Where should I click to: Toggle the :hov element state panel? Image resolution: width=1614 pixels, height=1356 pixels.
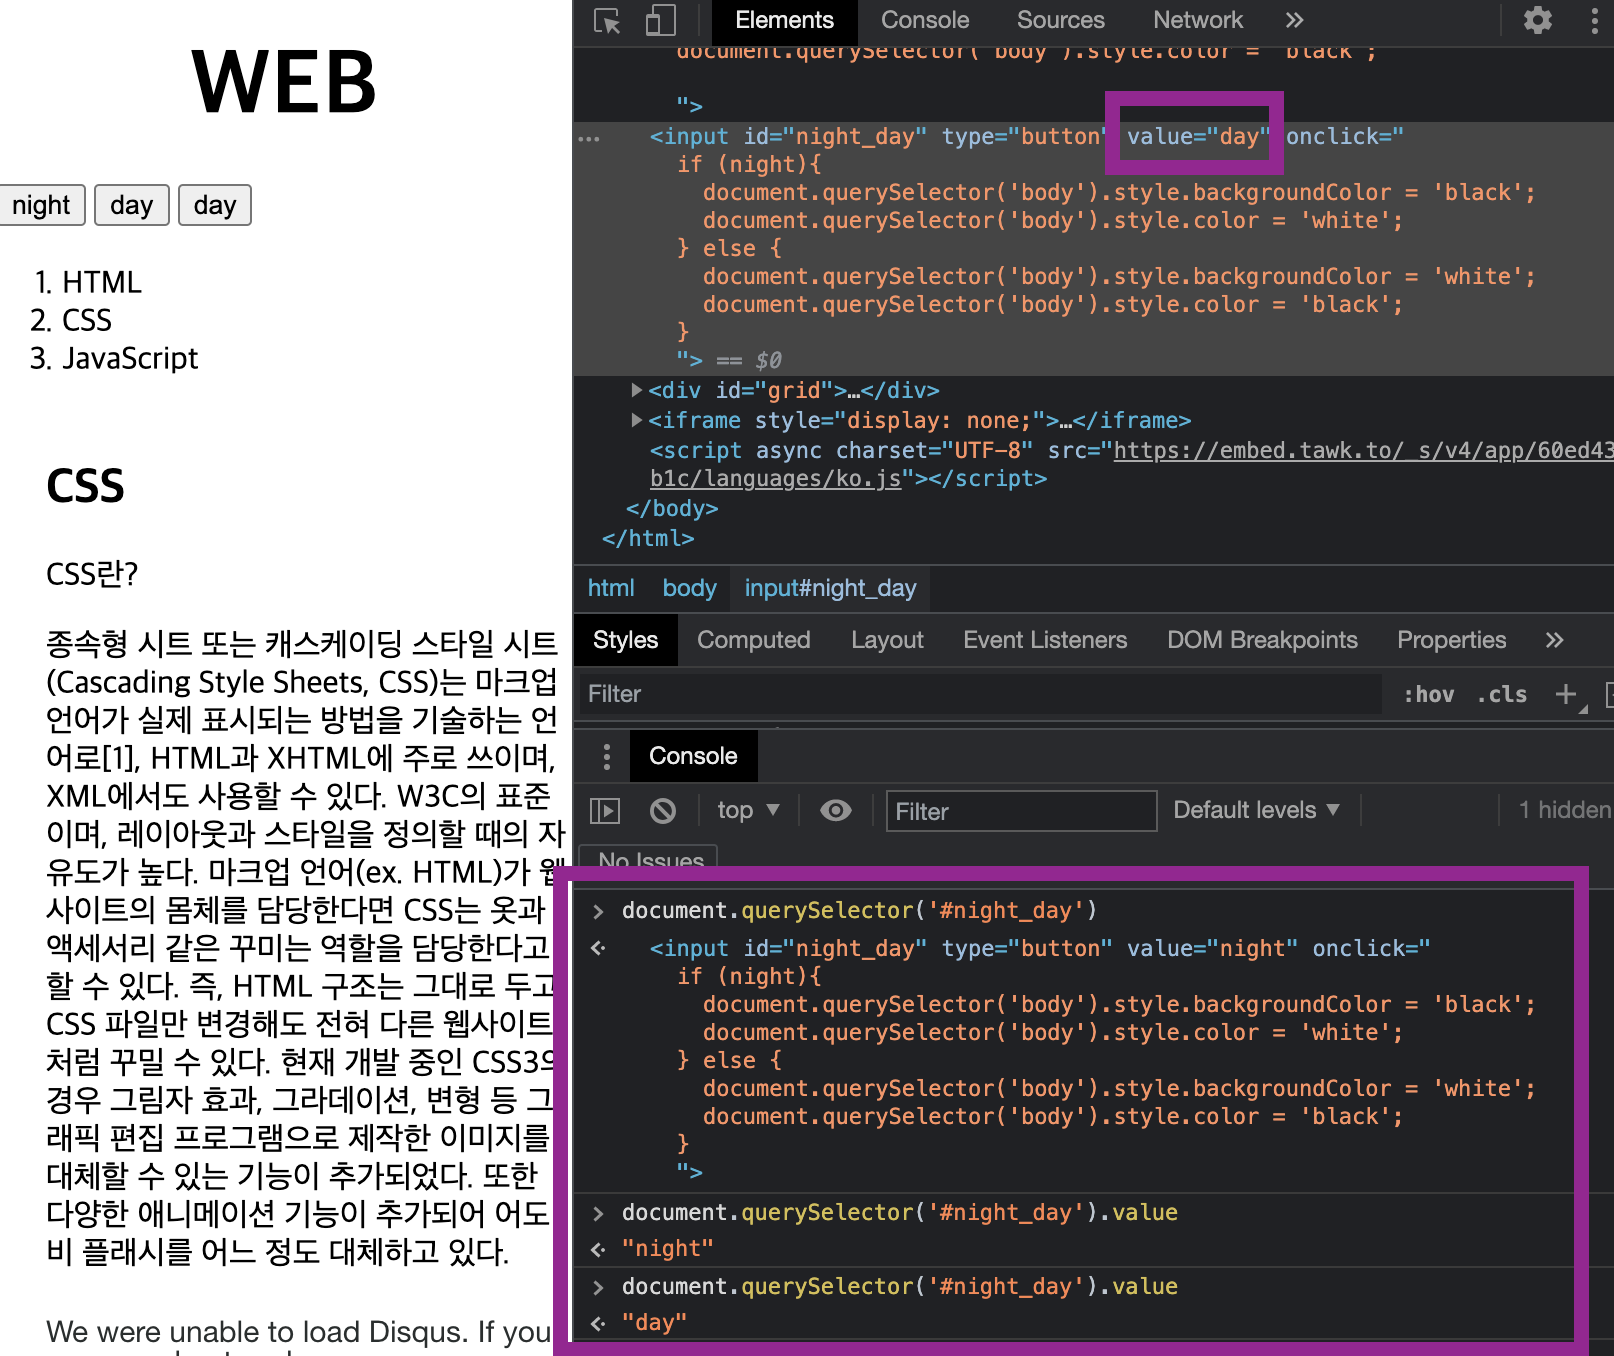1429,694
